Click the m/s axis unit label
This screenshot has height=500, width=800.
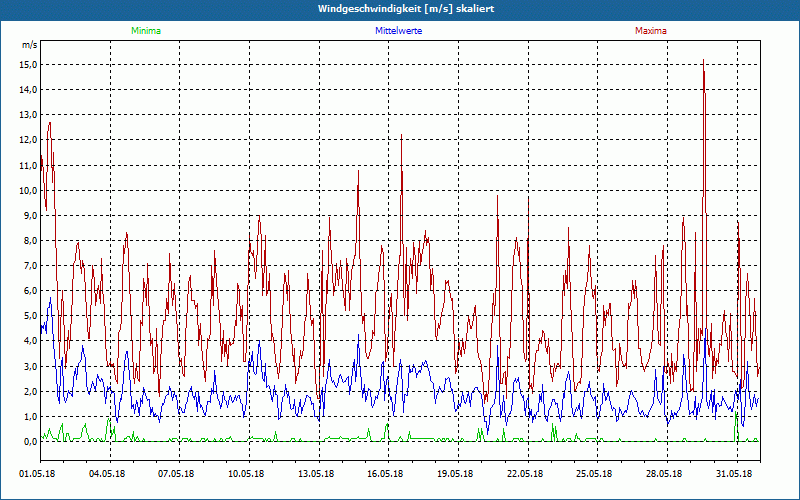pos(30,45)
